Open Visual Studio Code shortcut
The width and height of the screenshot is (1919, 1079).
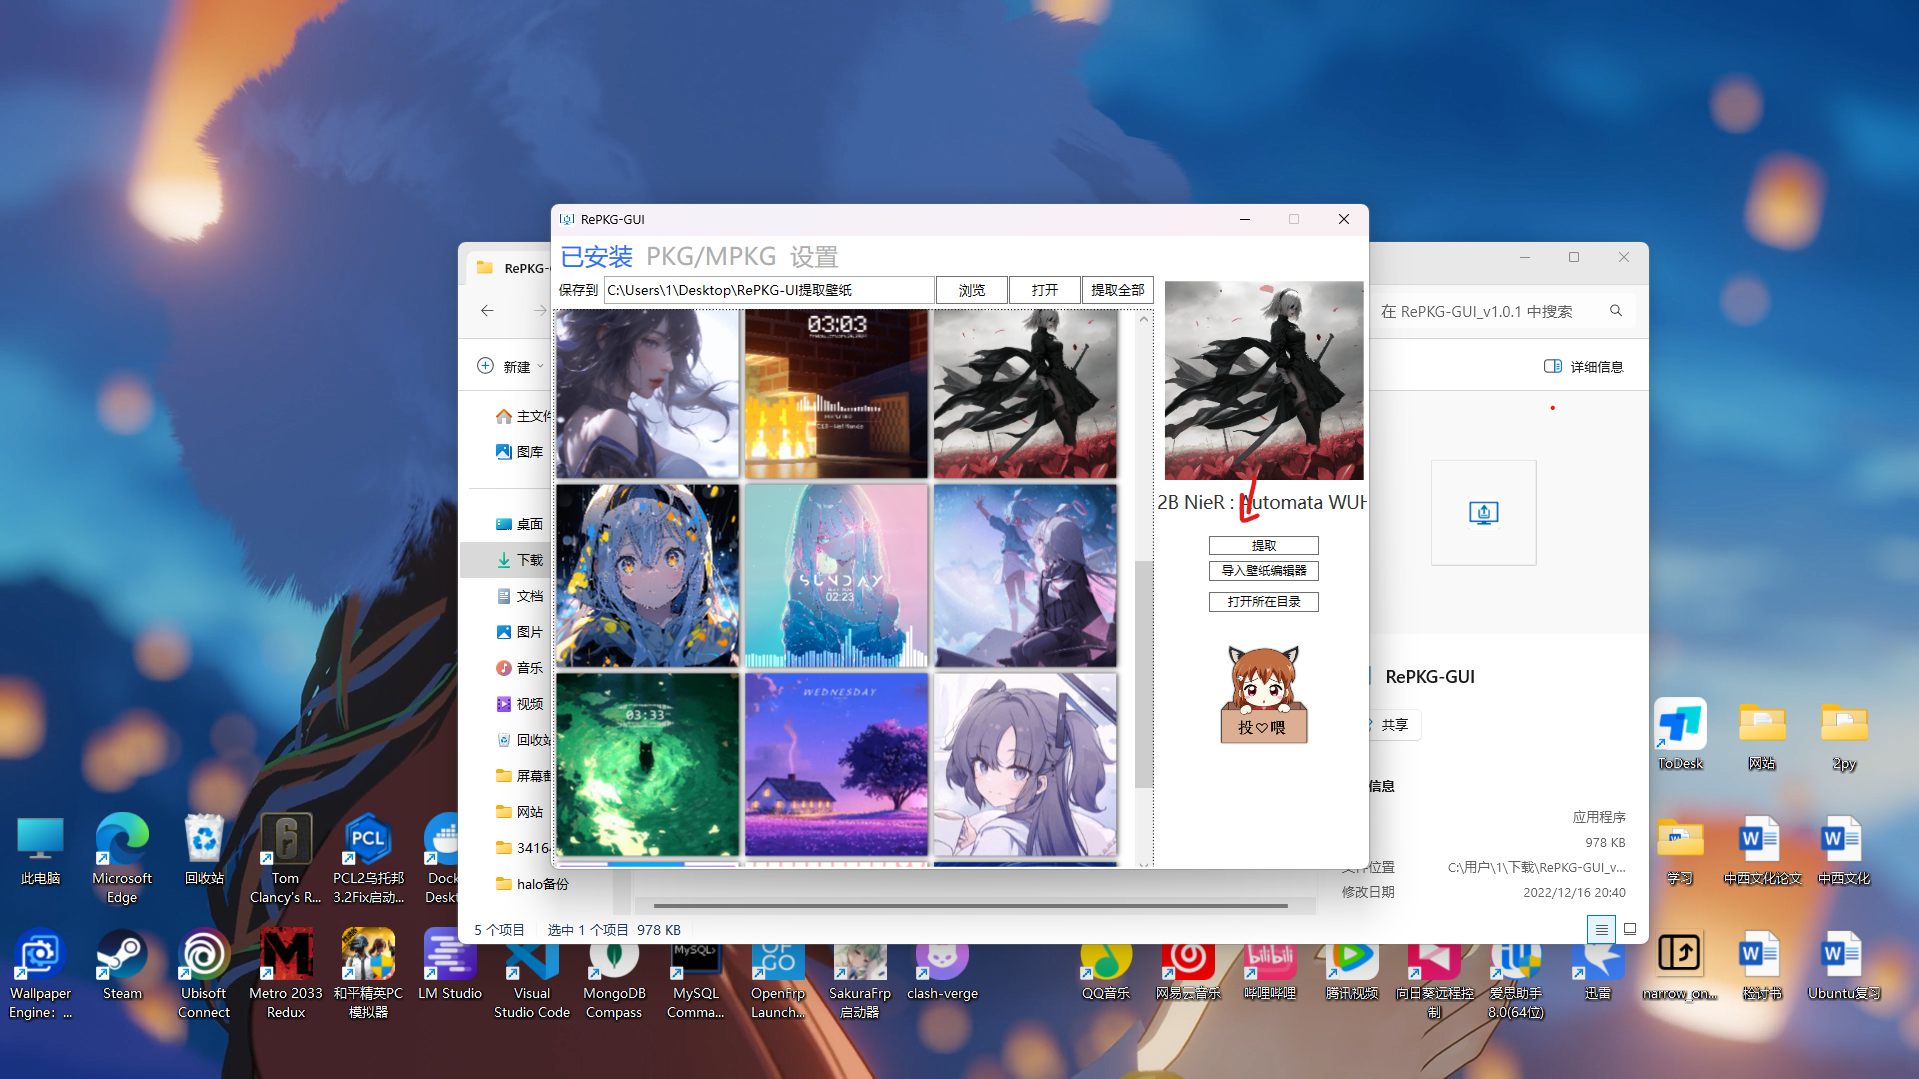[532, 980]
